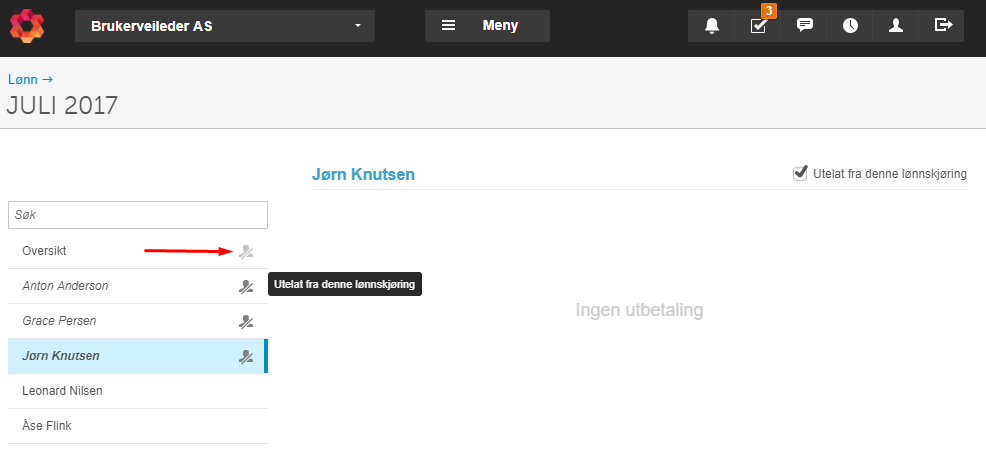Click excluded-user icon in Oversikt row
Image resolution: width=986 pixels, height=474 pixels.
point(246,252)
